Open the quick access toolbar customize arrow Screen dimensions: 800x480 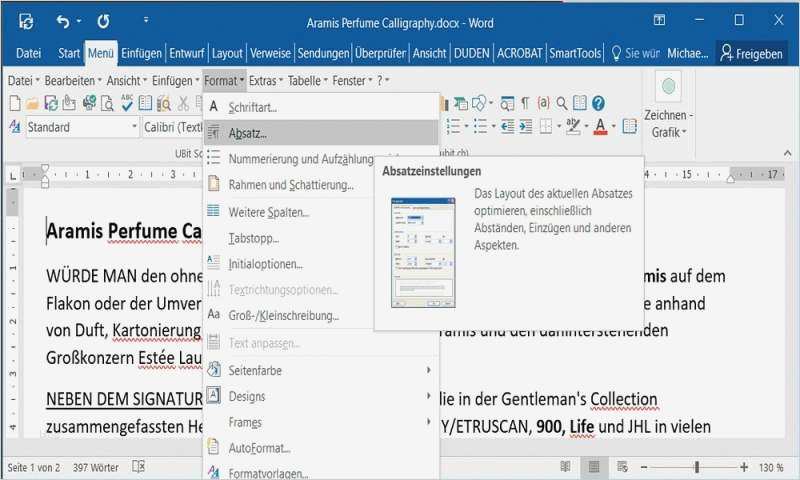(x=146, y=20)
